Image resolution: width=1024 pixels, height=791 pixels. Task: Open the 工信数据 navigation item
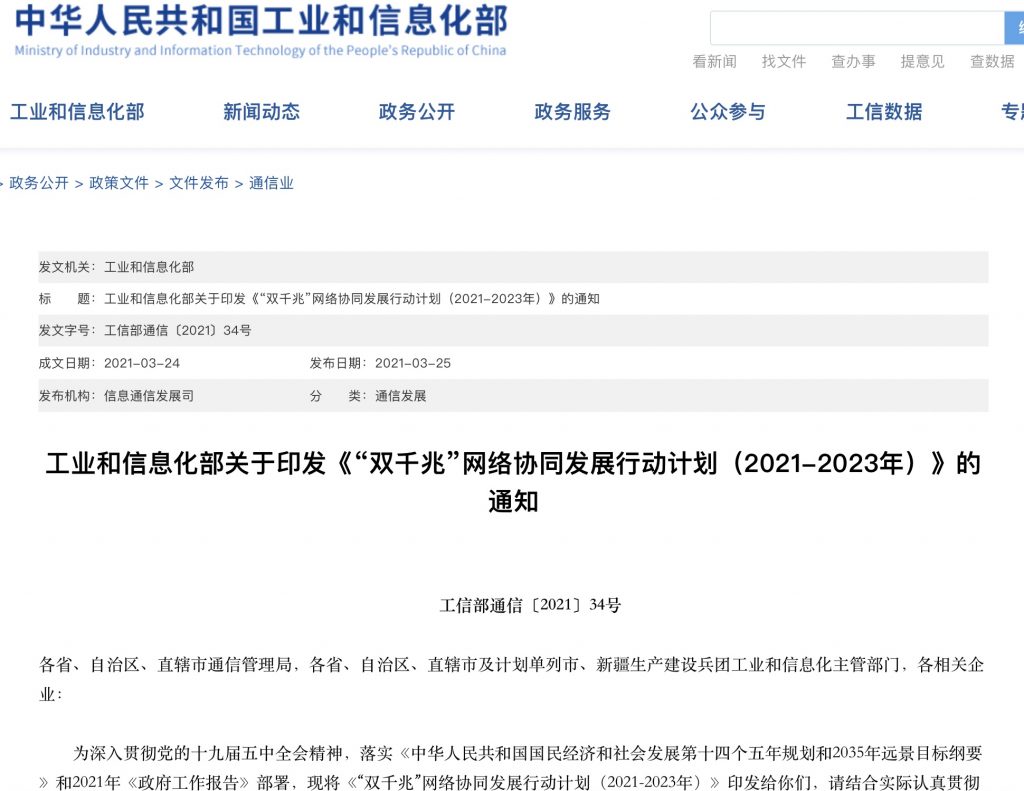coord(884,112)
